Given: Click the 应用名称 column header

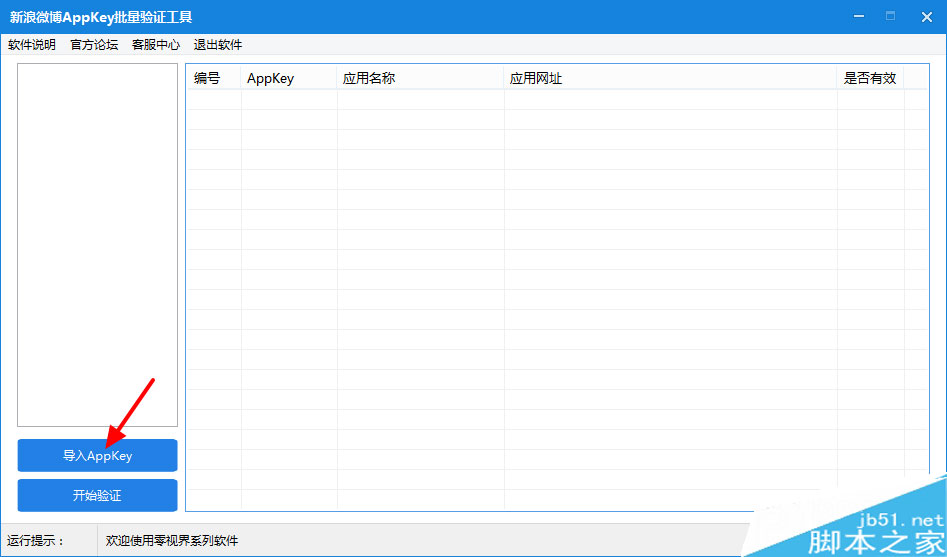Looking at the screenshot, I should (420, 78).
